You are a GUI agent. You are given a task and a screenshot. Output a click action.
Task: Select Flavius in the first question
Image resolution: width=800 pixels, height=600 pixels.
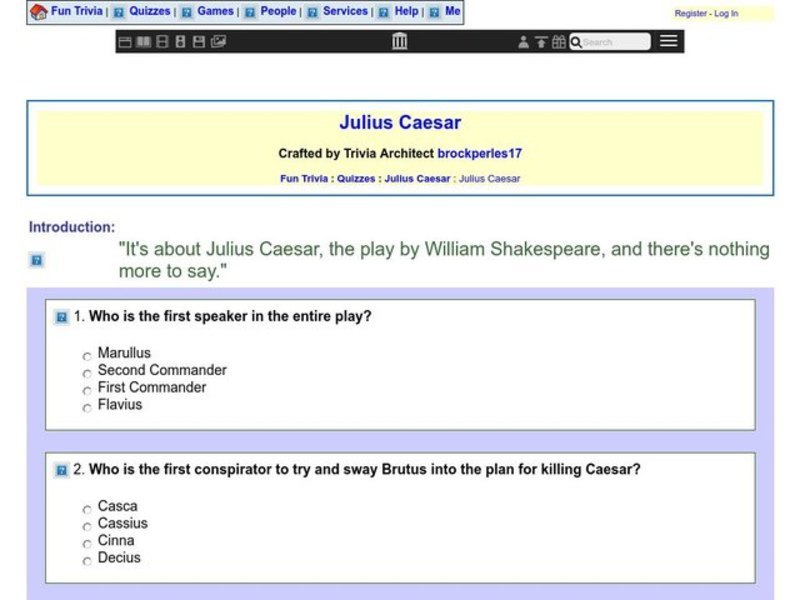pos(87,408)
